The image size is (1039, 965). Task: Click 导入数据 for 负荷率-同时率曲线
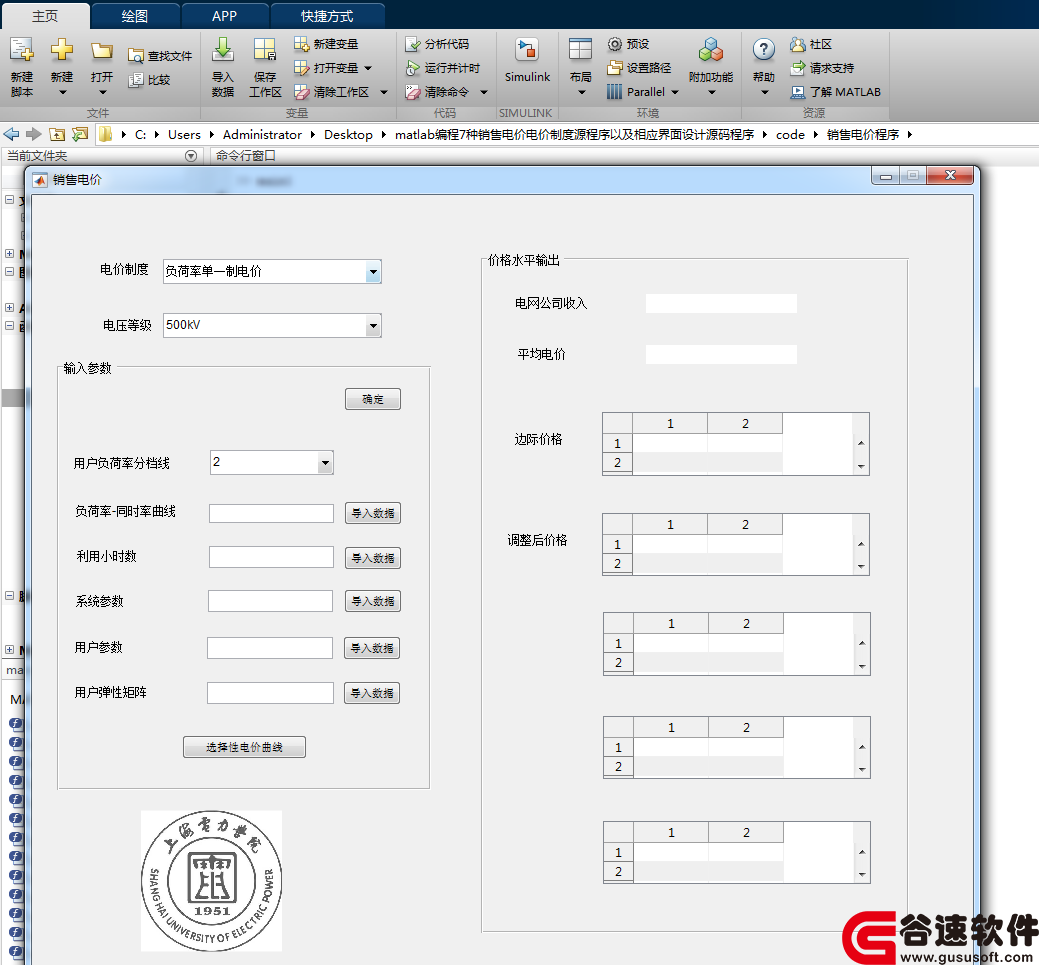372,513
